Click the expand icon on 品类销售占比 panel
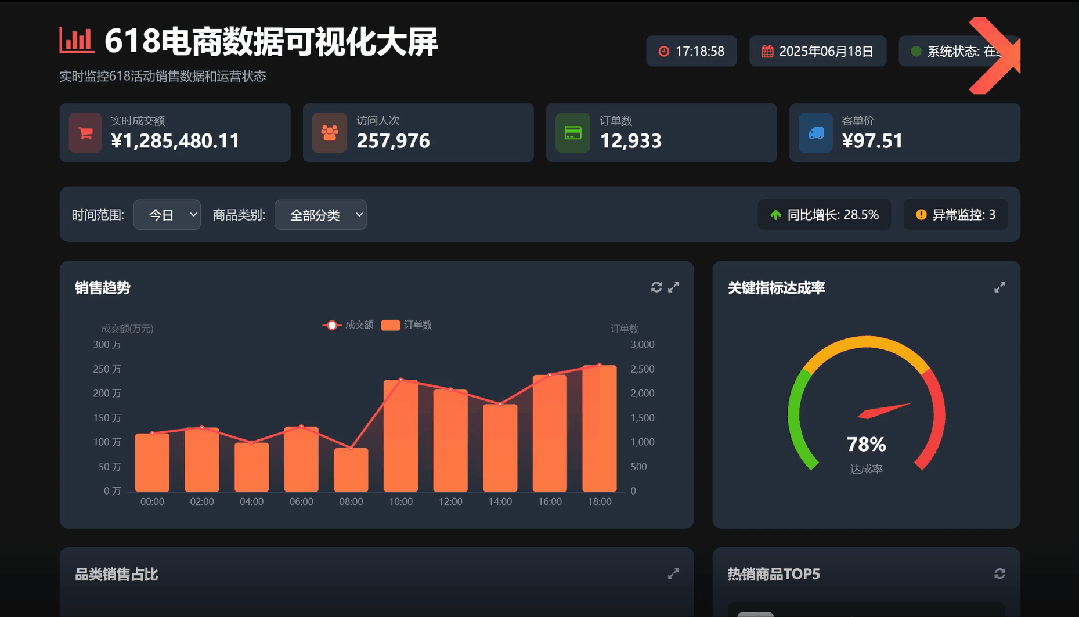Screen dimensions: 1079x617 point(674,574)
